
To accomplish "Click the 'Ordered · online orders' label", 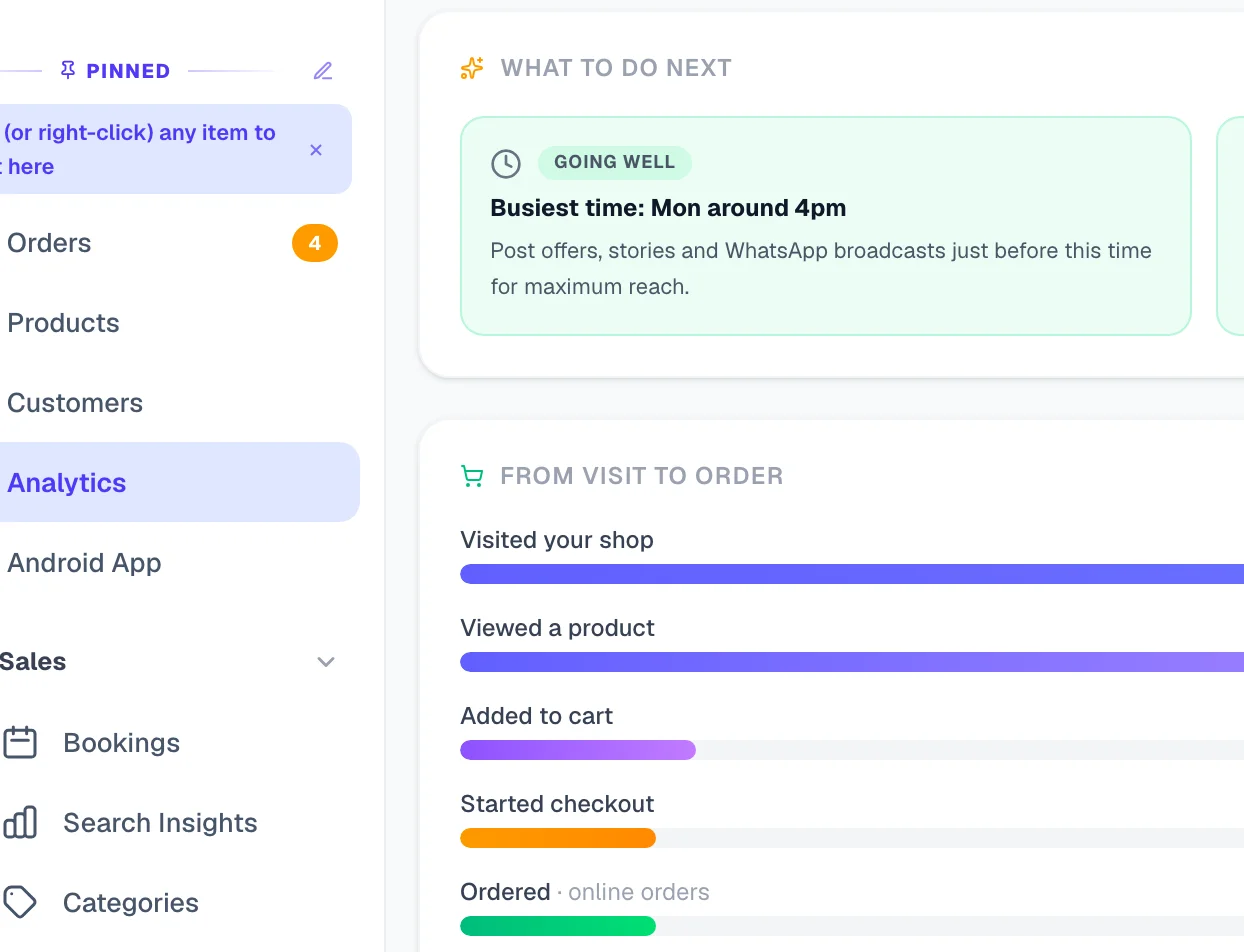I will tap(585, 892).
